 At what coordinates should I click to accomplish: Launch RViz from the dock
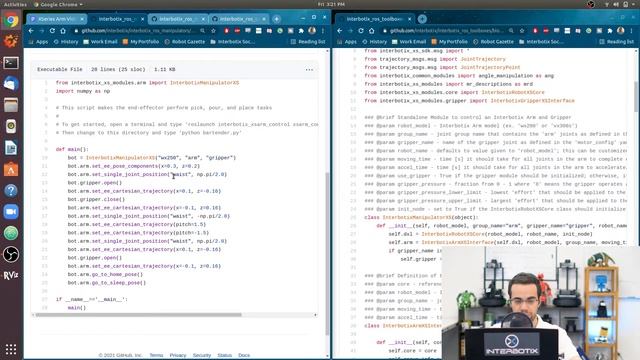coord(11,276)
